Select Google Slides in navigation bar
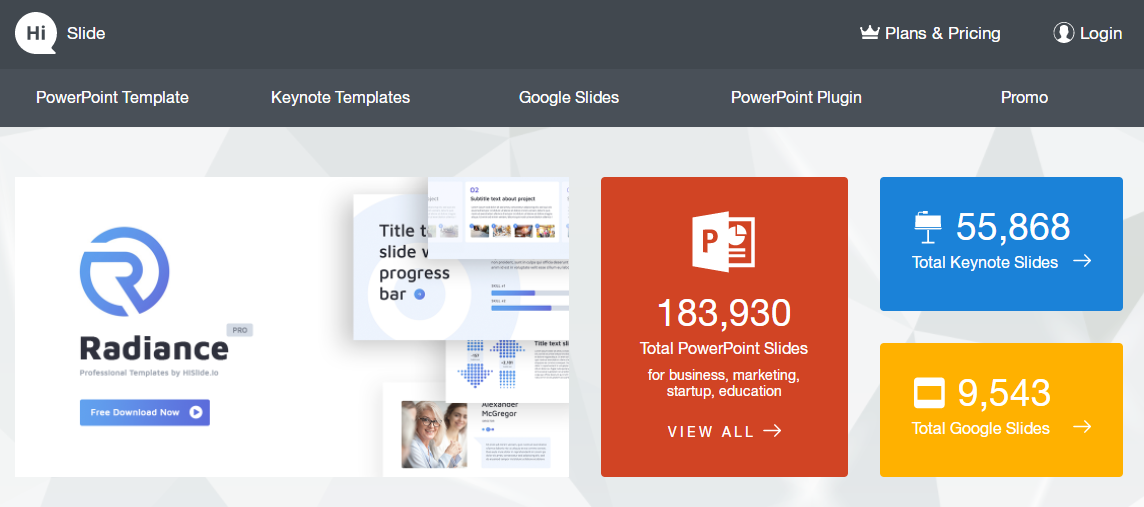Image resolution: width=1144 pixels, height=507 pixels. (569, 98)
